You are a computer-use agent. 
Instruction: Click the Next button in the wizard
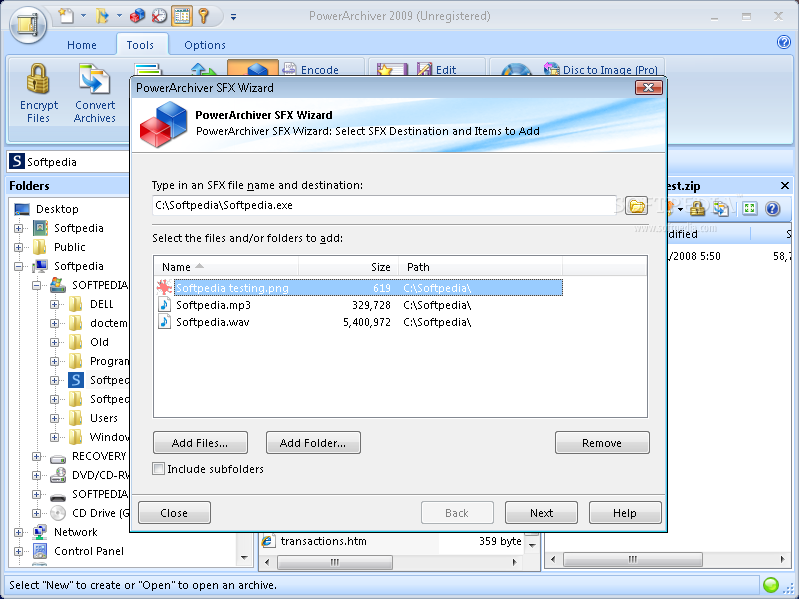541,512
